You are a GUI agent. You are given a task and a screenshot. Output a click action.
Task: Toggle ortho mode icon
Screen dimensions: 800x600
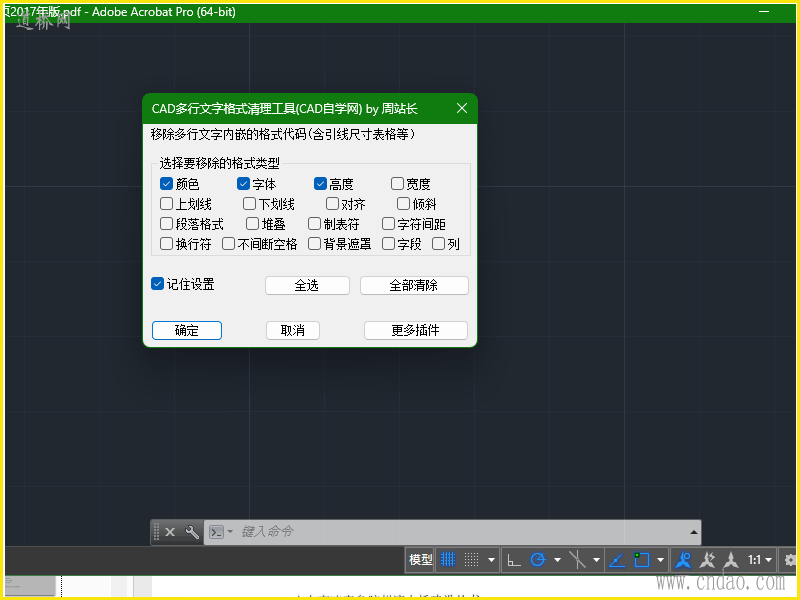click(x=514, y=560)
